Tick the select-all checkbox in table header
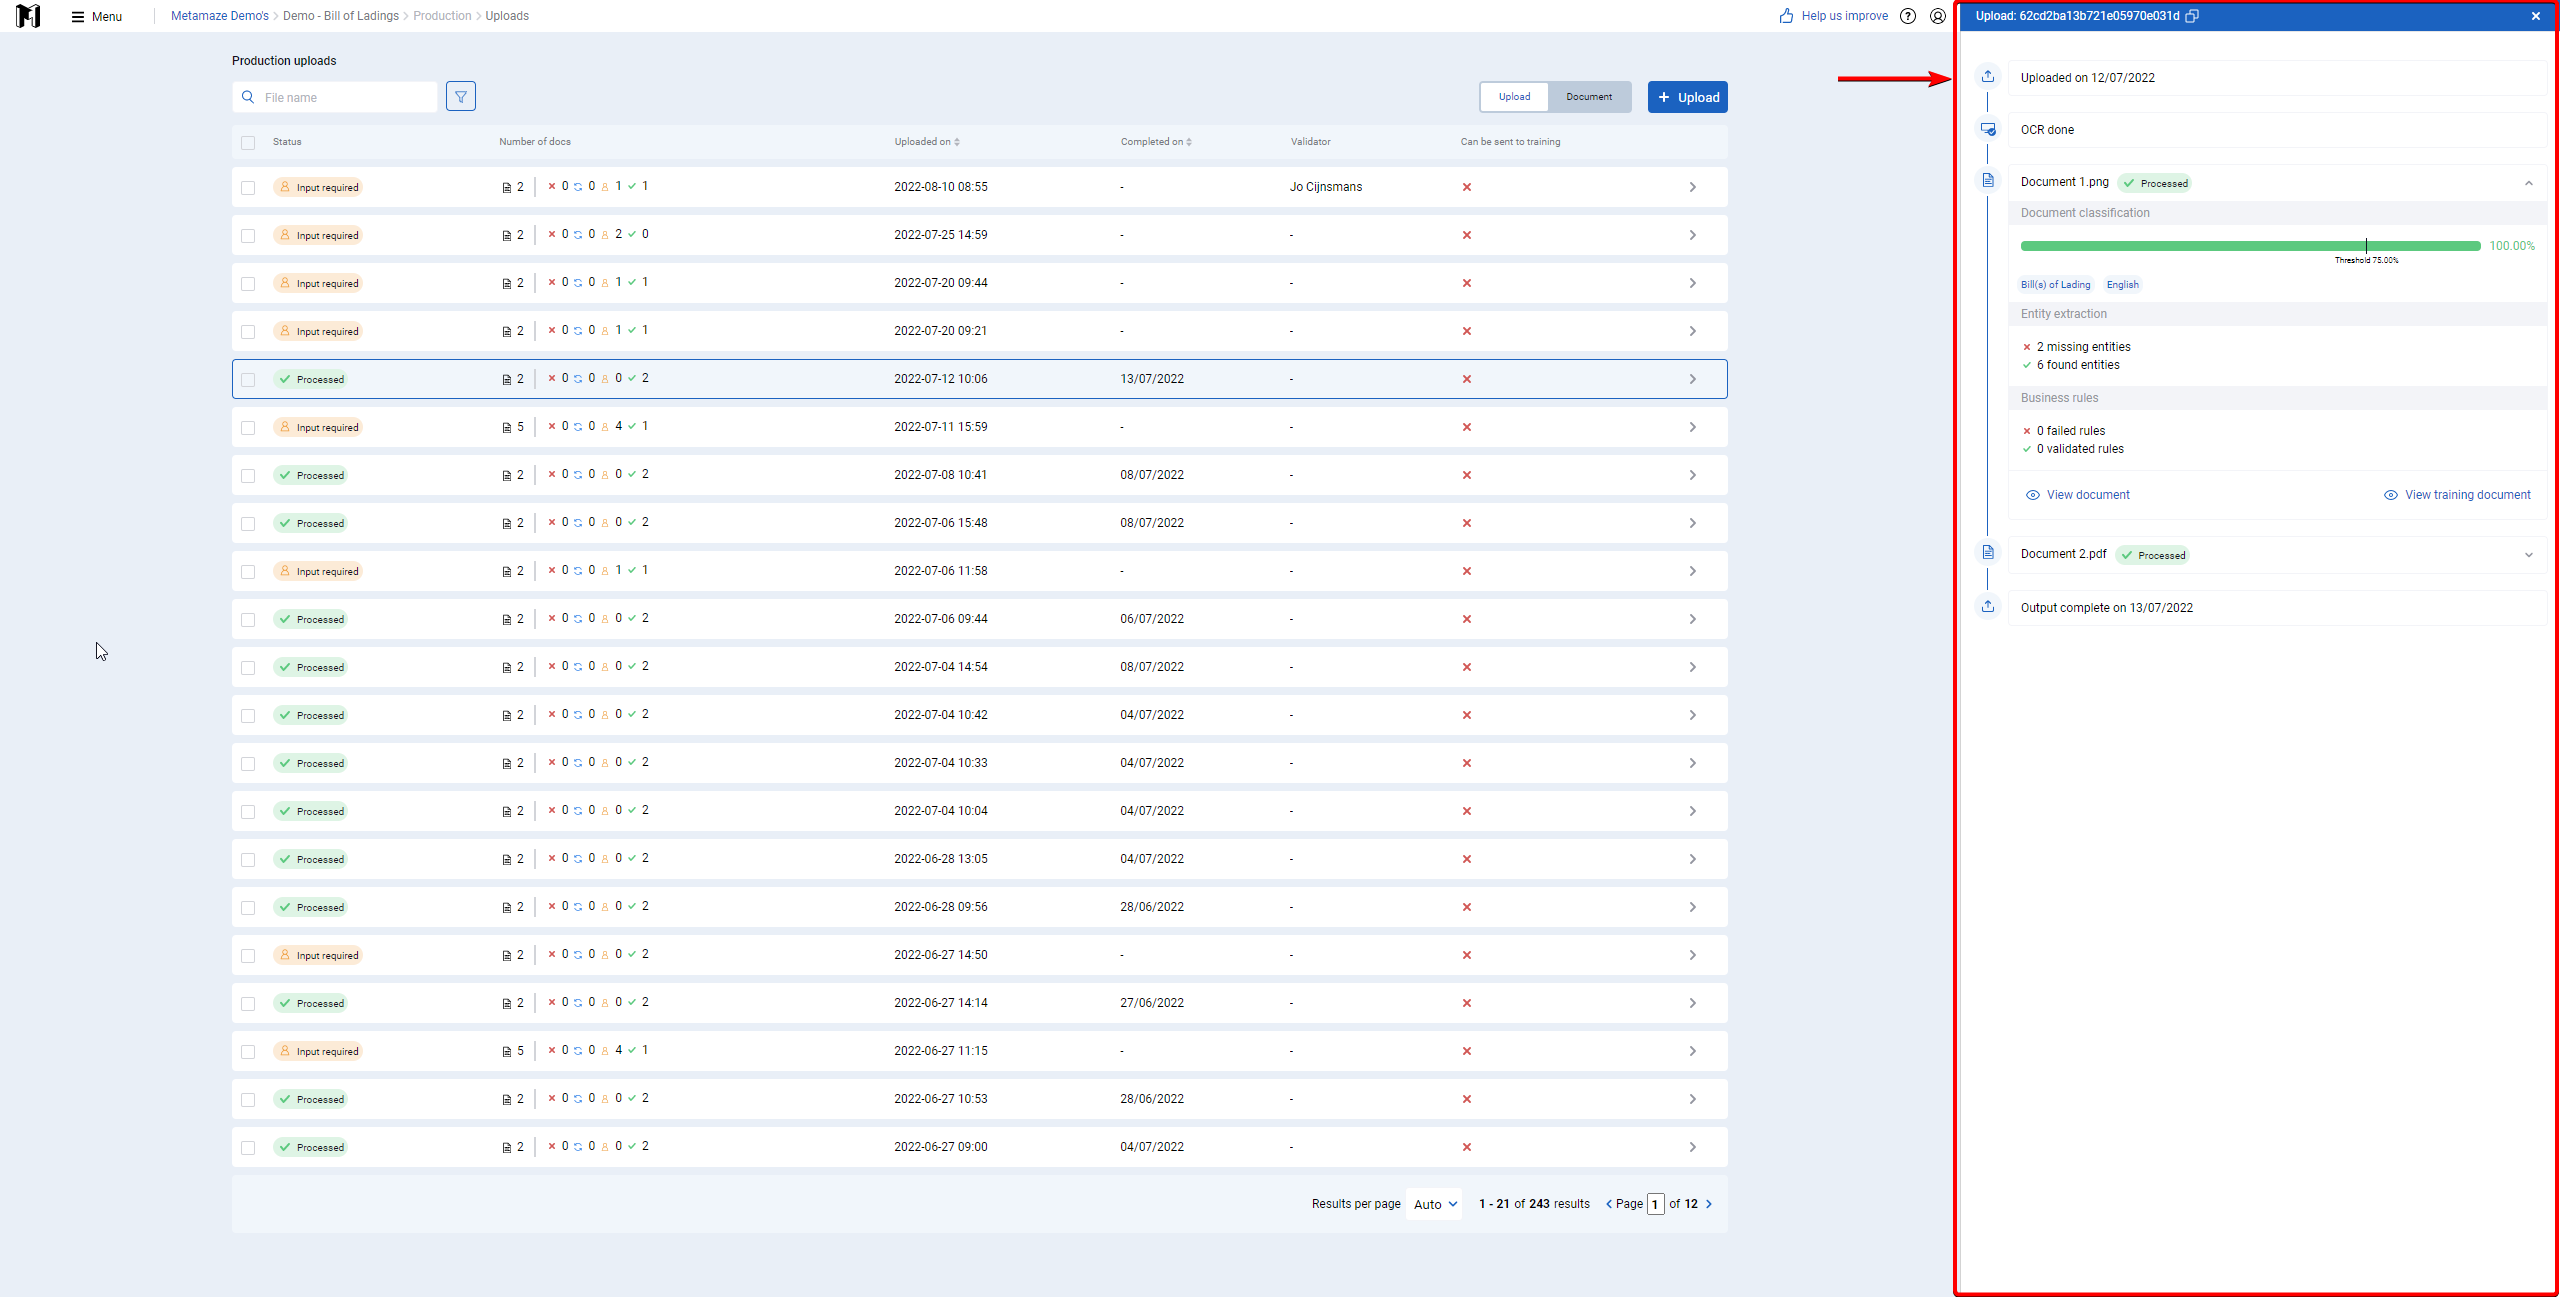The height and width of the screenshot is (1297, 2560). pyautogui.click(x=248, y=142)
